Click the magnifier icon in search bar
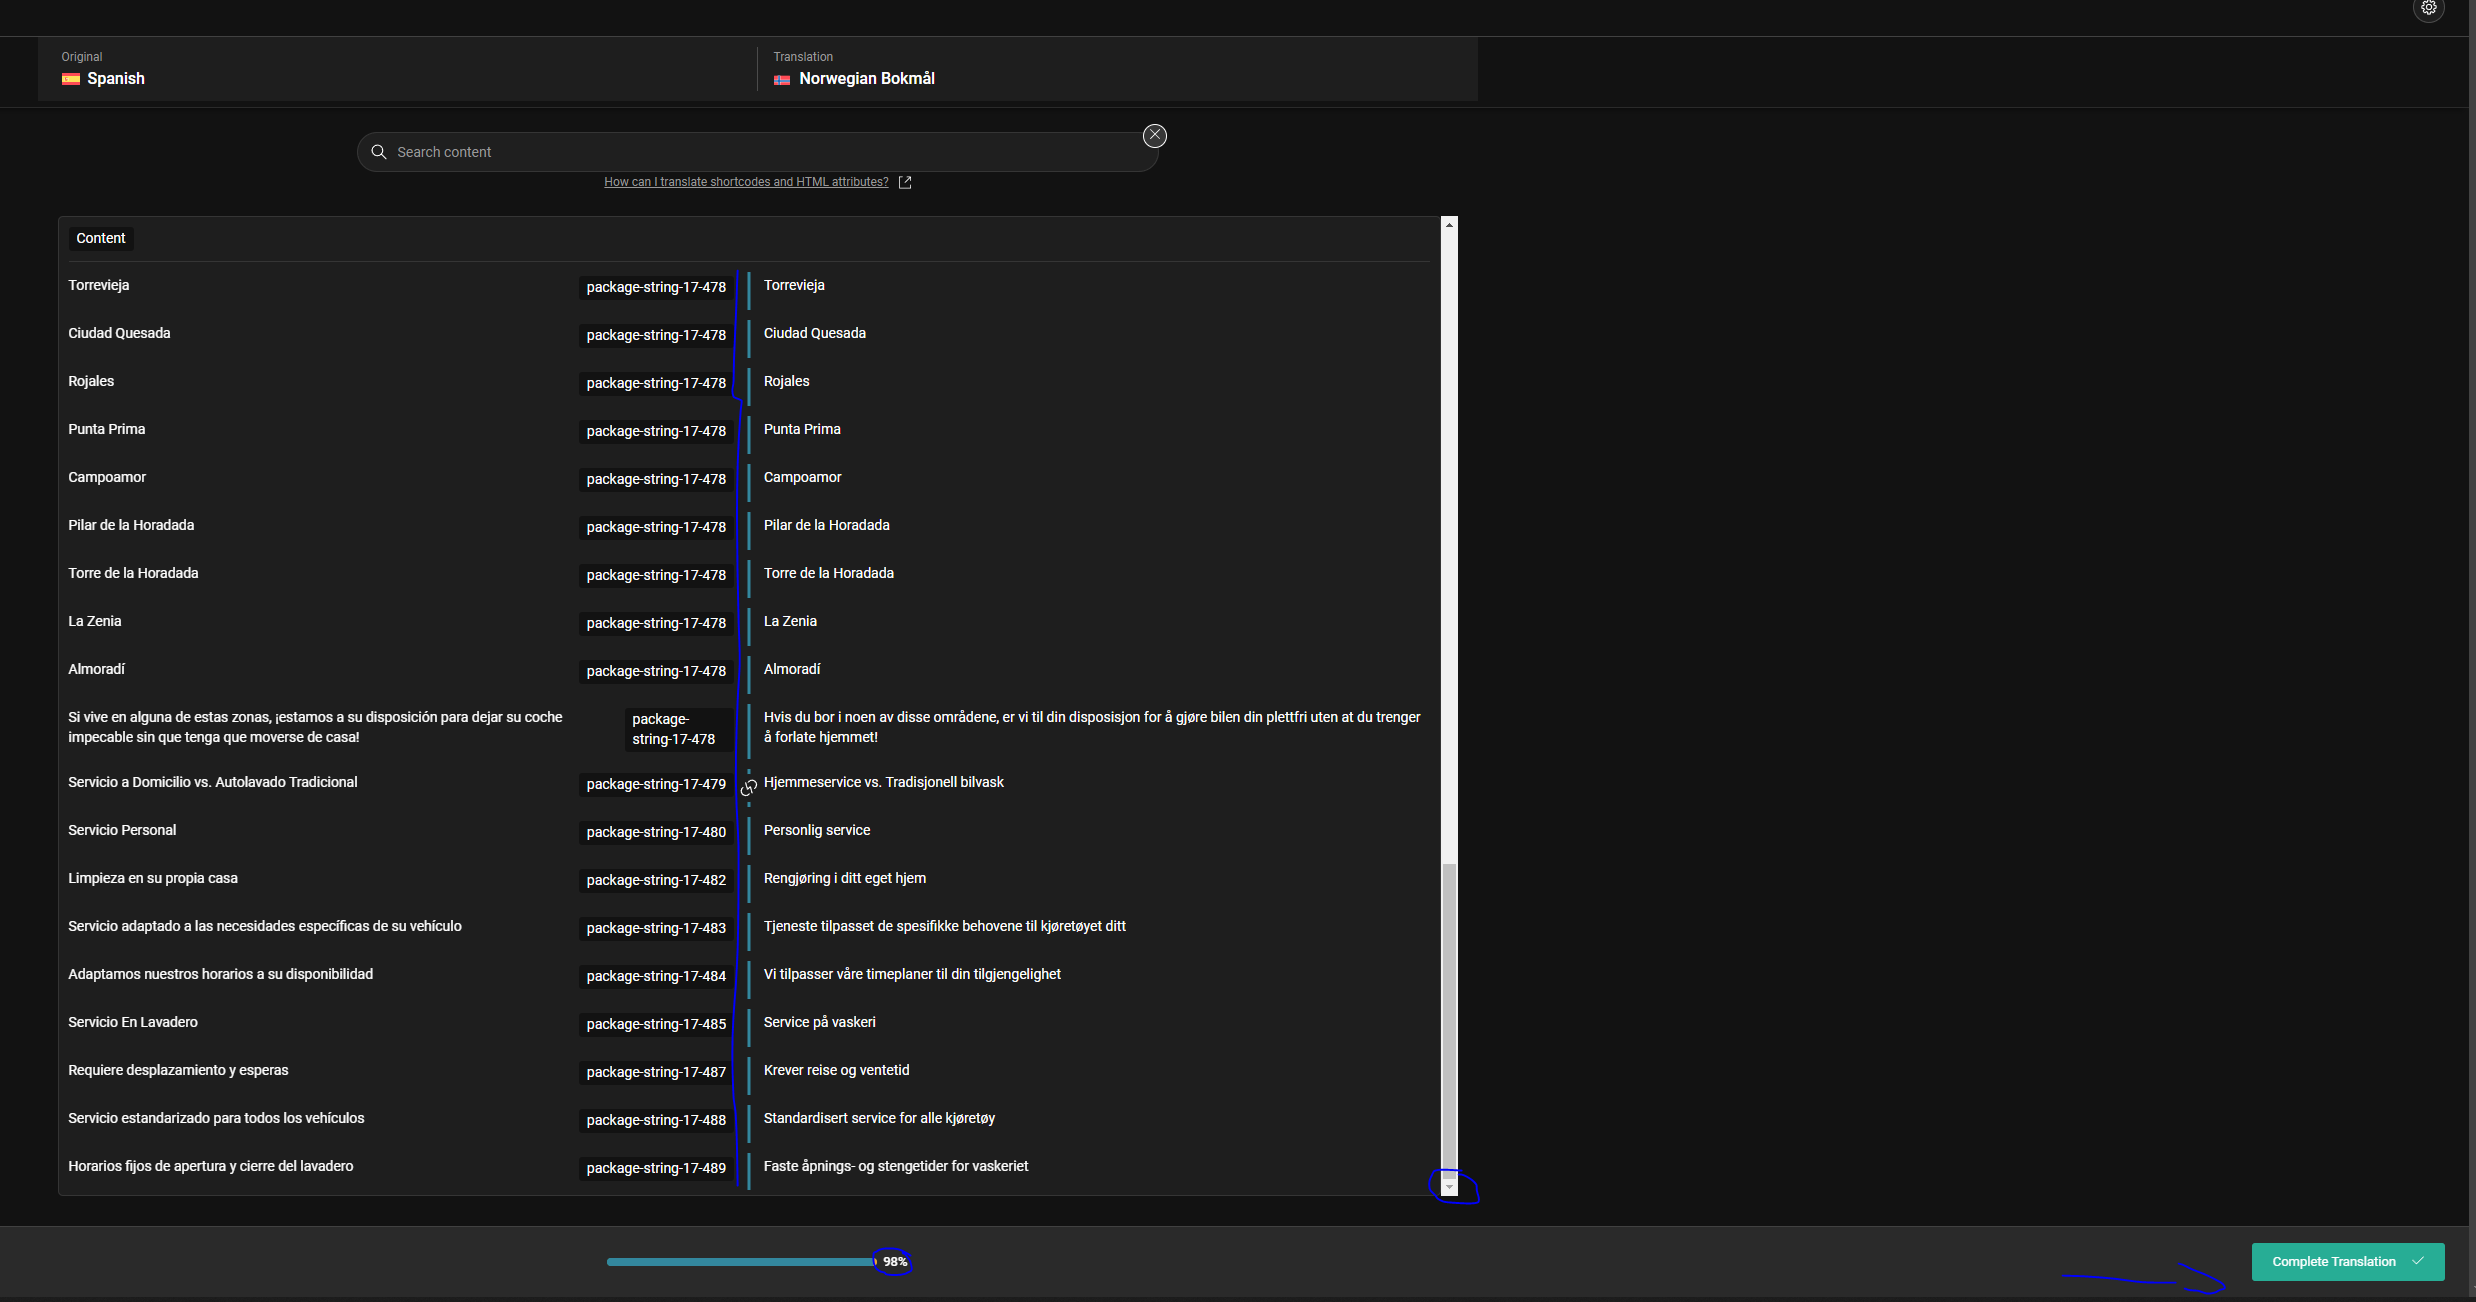Viewport: 2476px width, 1302px height. coord(379,152)
